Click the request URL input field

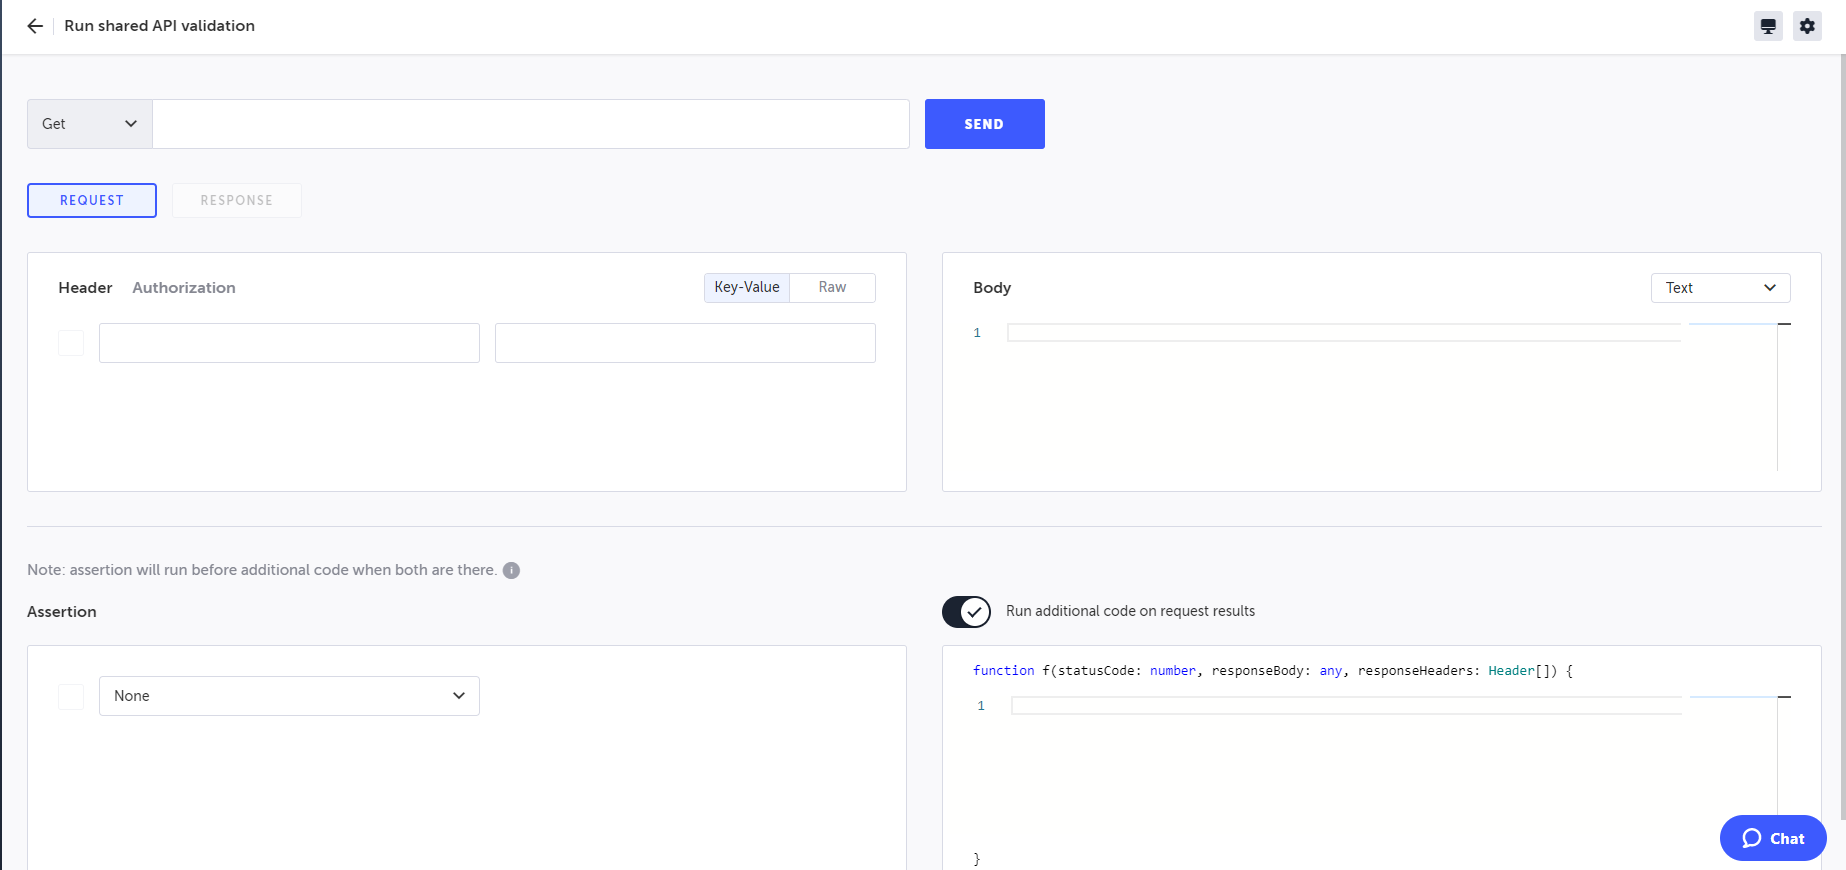tap(530, 124)
